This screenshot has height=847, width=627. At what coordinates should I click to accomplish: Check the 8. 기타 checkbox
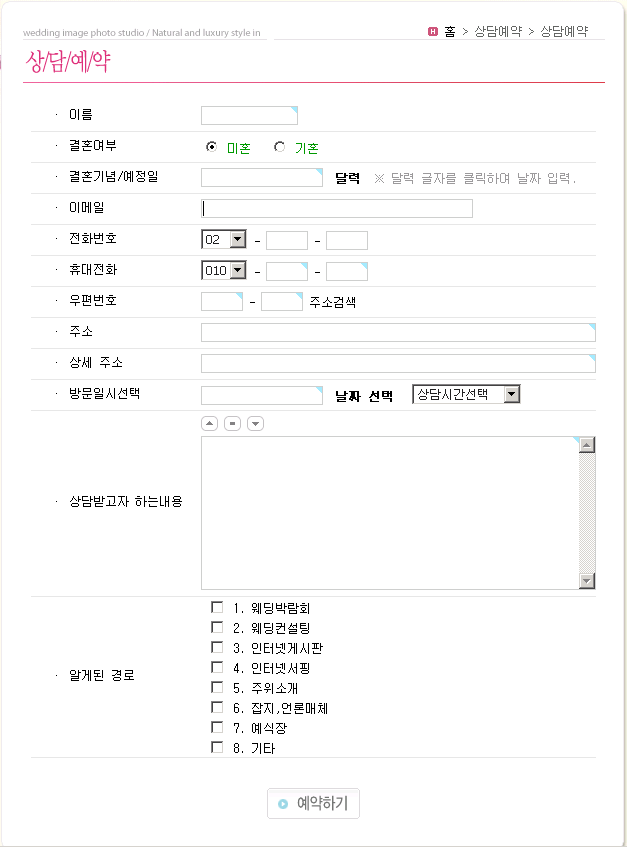coord(217,747)
